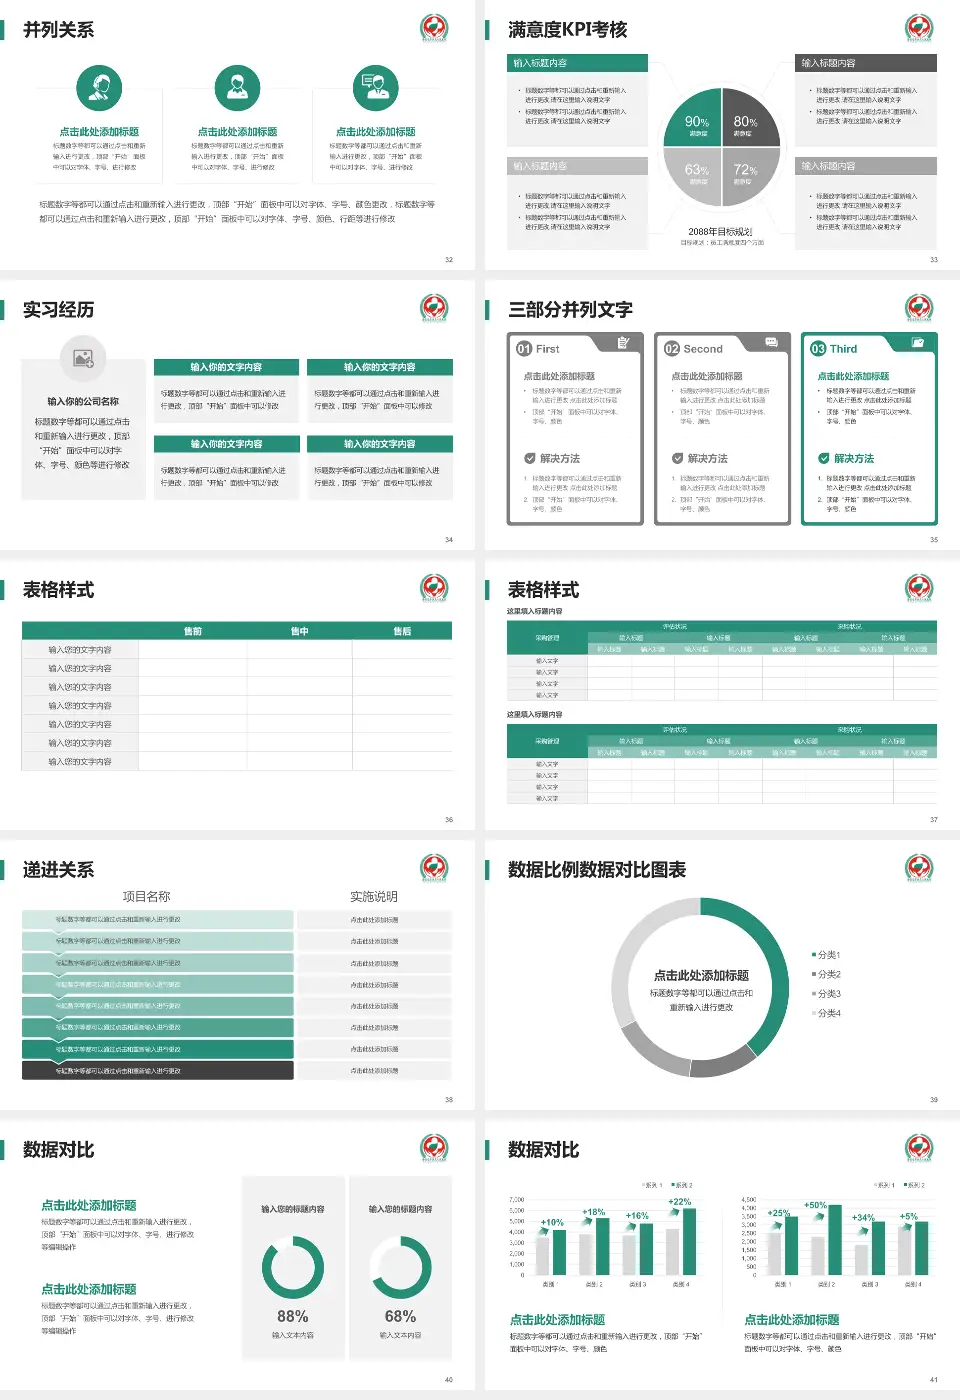Select the 售前 table column header
The width and height of the screenshot is (960, 1400).
pos(193,631)
